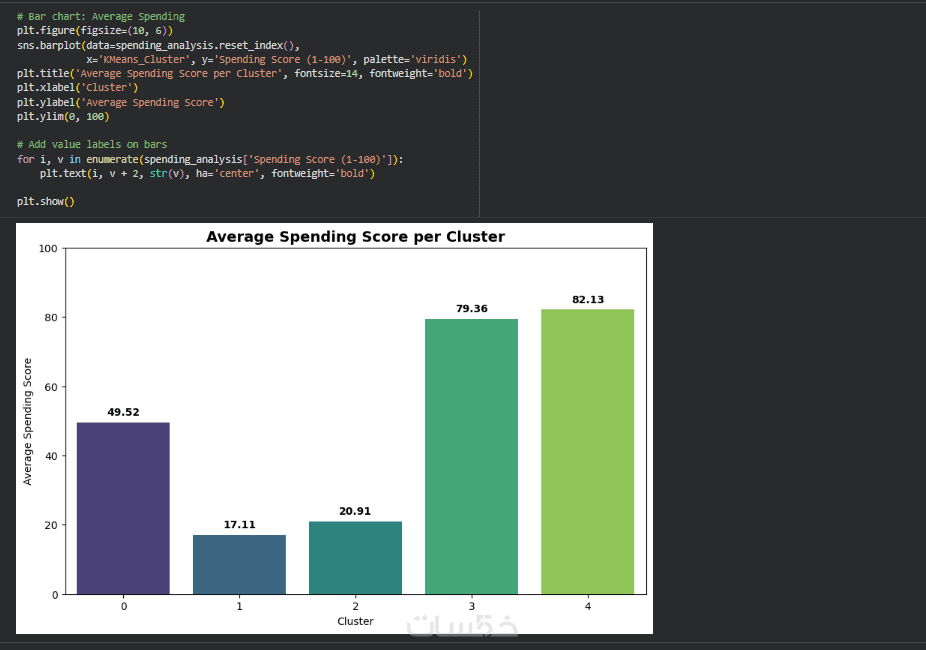Viewport: 926px width, 650px height.
Task: Place cursor in the sns.barplot code line
Action: coord(158,45)
